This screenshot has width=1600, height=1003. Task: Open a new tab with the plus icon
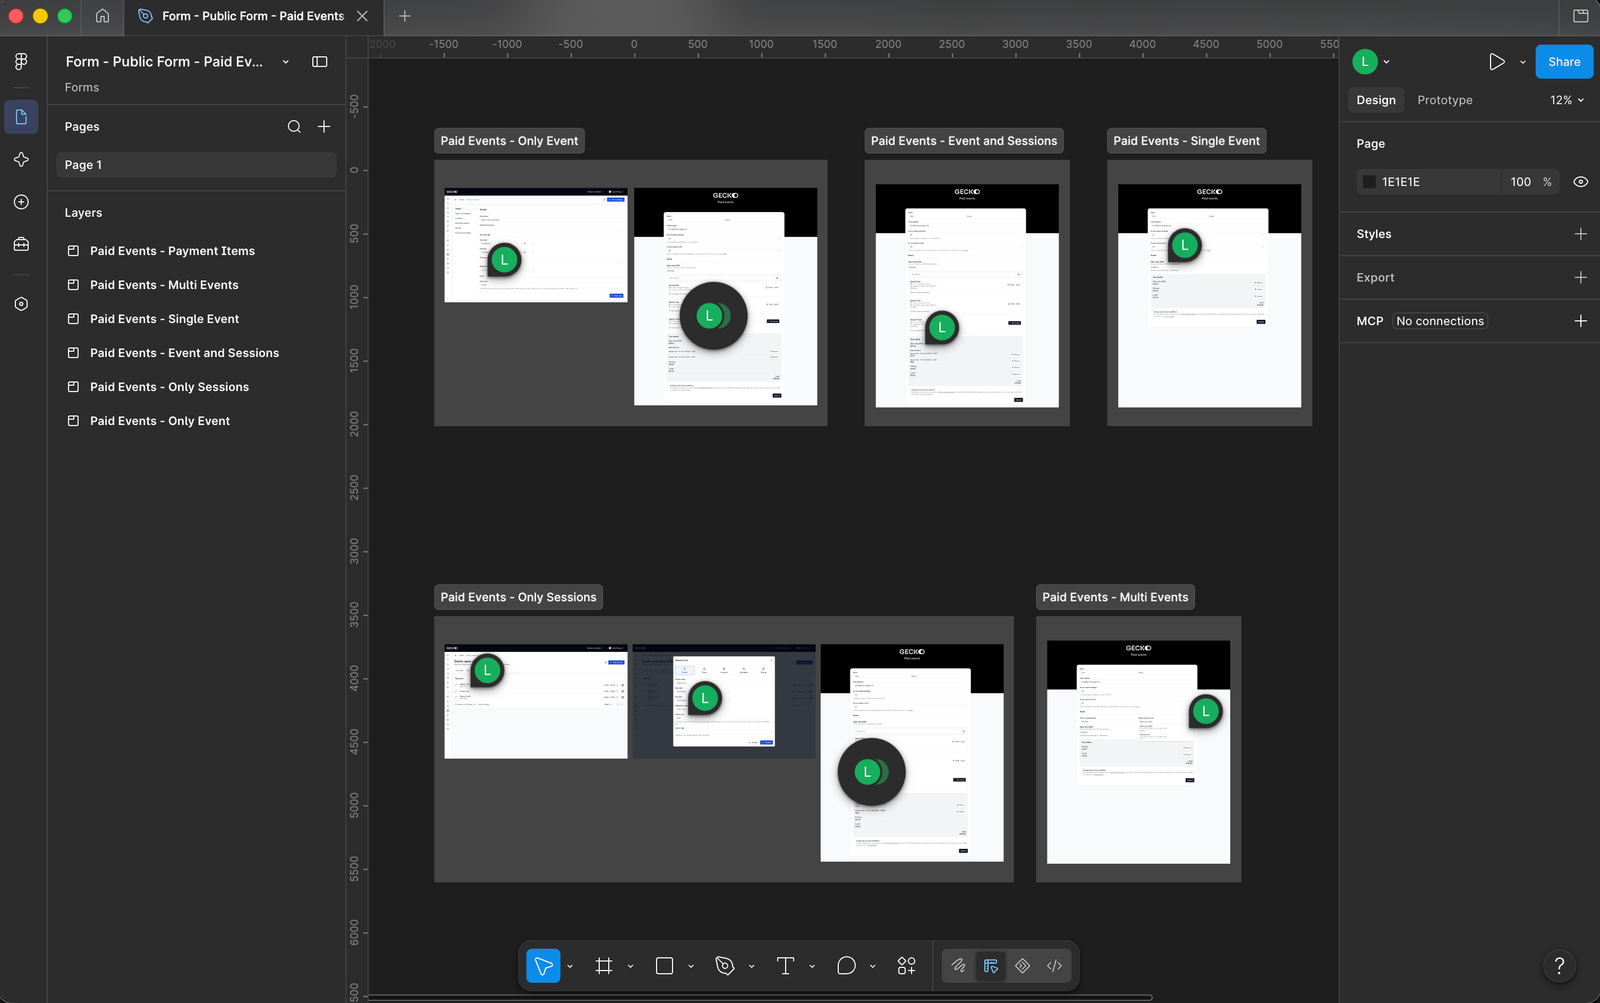[404, 16]
